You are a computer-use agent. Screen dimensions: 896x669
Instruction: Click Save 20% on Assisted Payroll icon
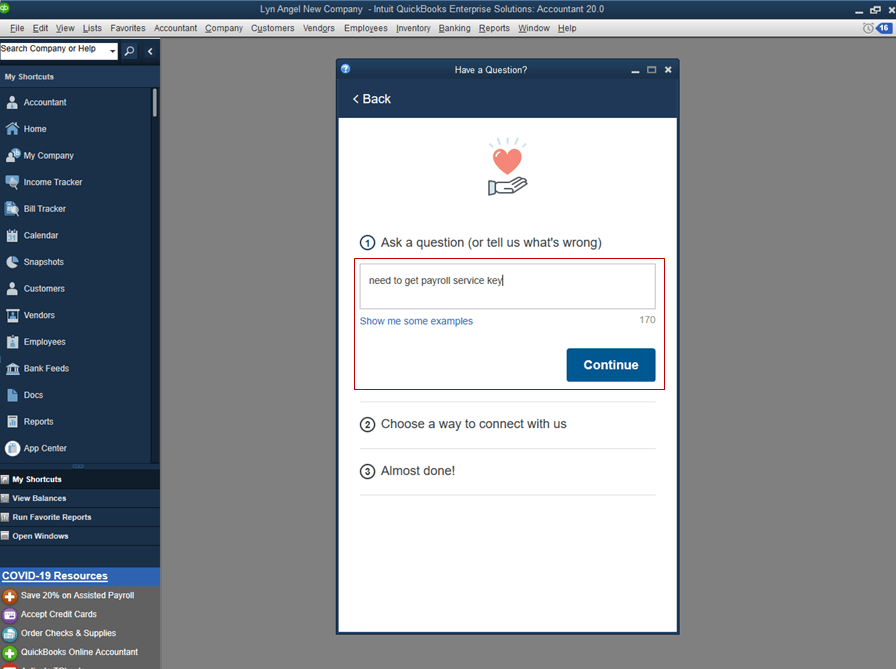click(10, 596)
